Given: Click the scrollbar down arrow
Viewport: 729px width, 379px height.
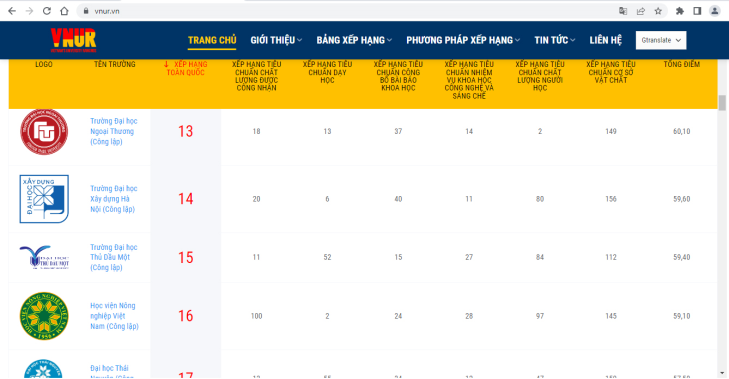Looking at the screenshot, I should 722,373.
